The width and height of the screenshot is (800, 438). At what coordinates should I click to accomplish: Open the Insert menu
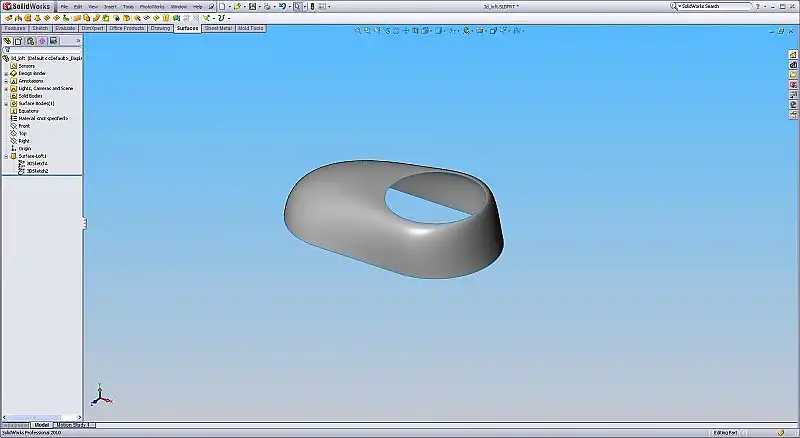[110, 6]
